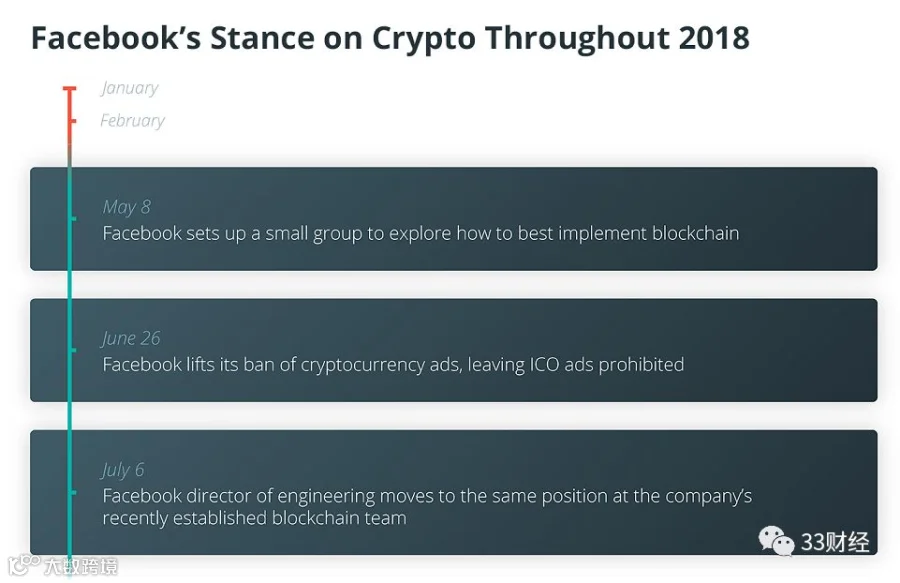Click the February month label

132,121
